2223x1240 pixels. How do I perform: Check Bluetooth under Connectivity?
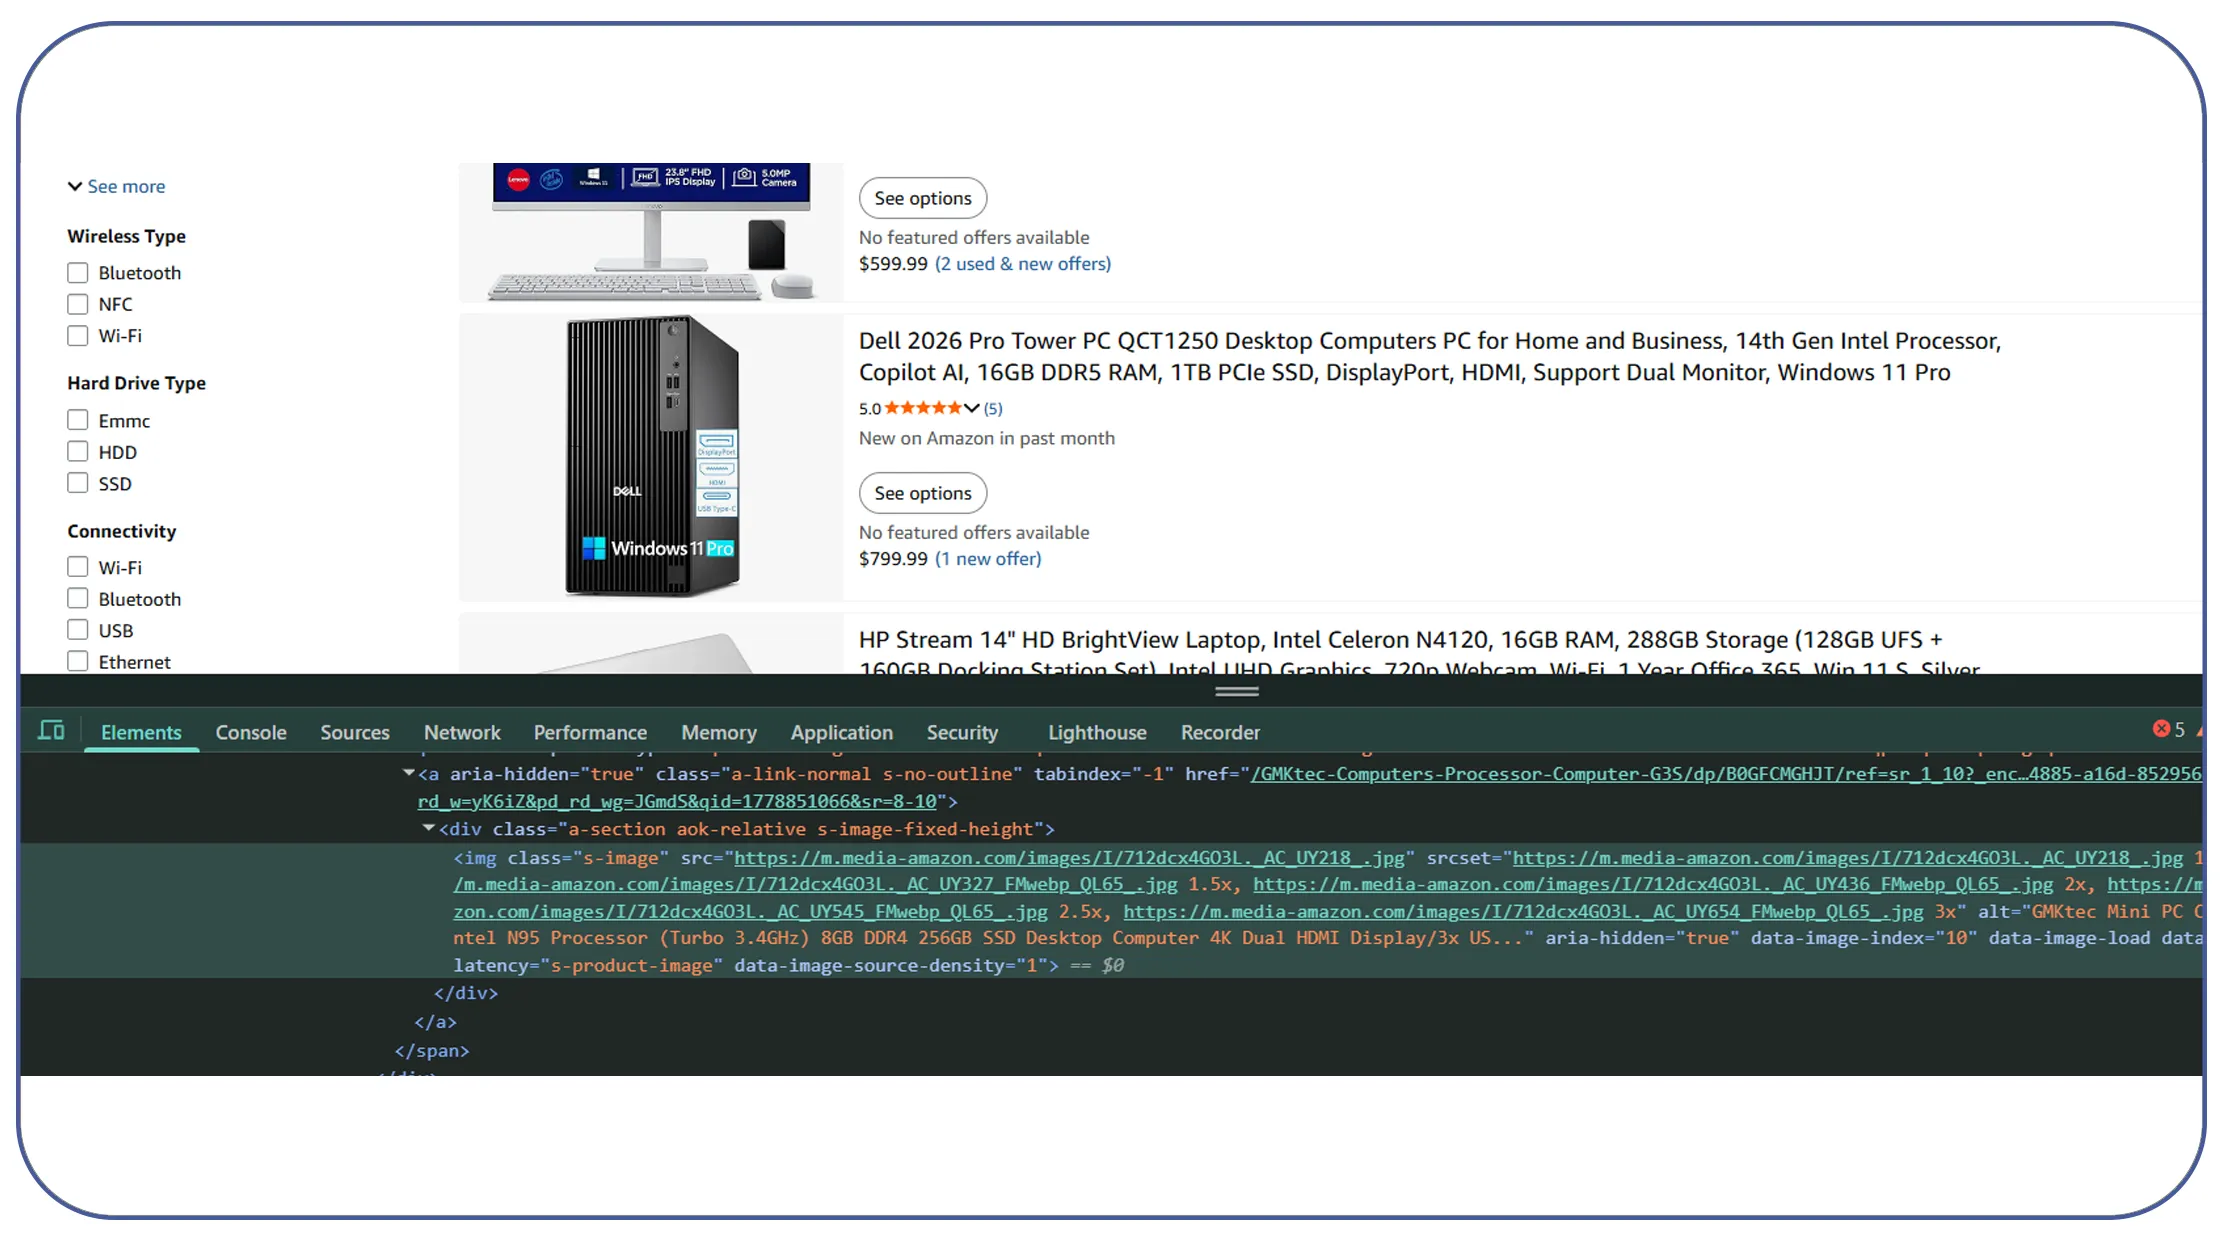[78, 599]
